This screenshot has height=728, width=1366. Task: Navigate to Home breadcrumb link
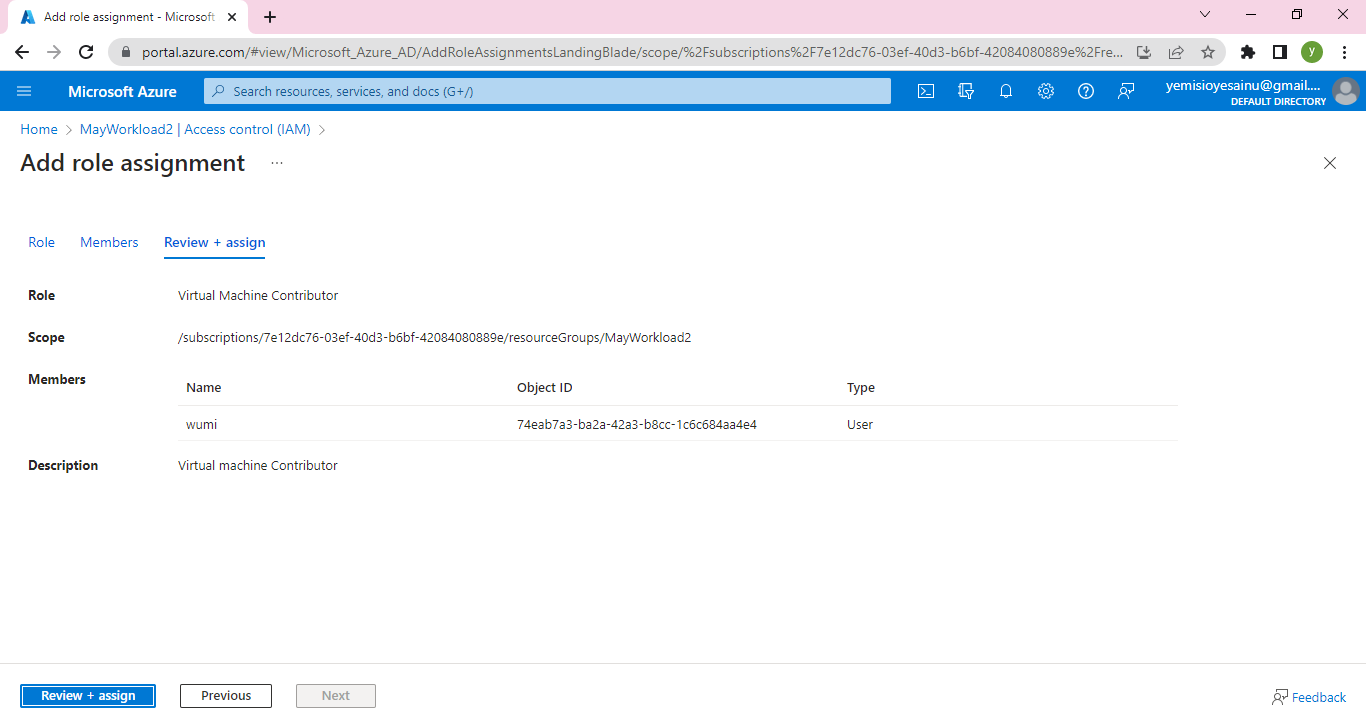[39, 129]
